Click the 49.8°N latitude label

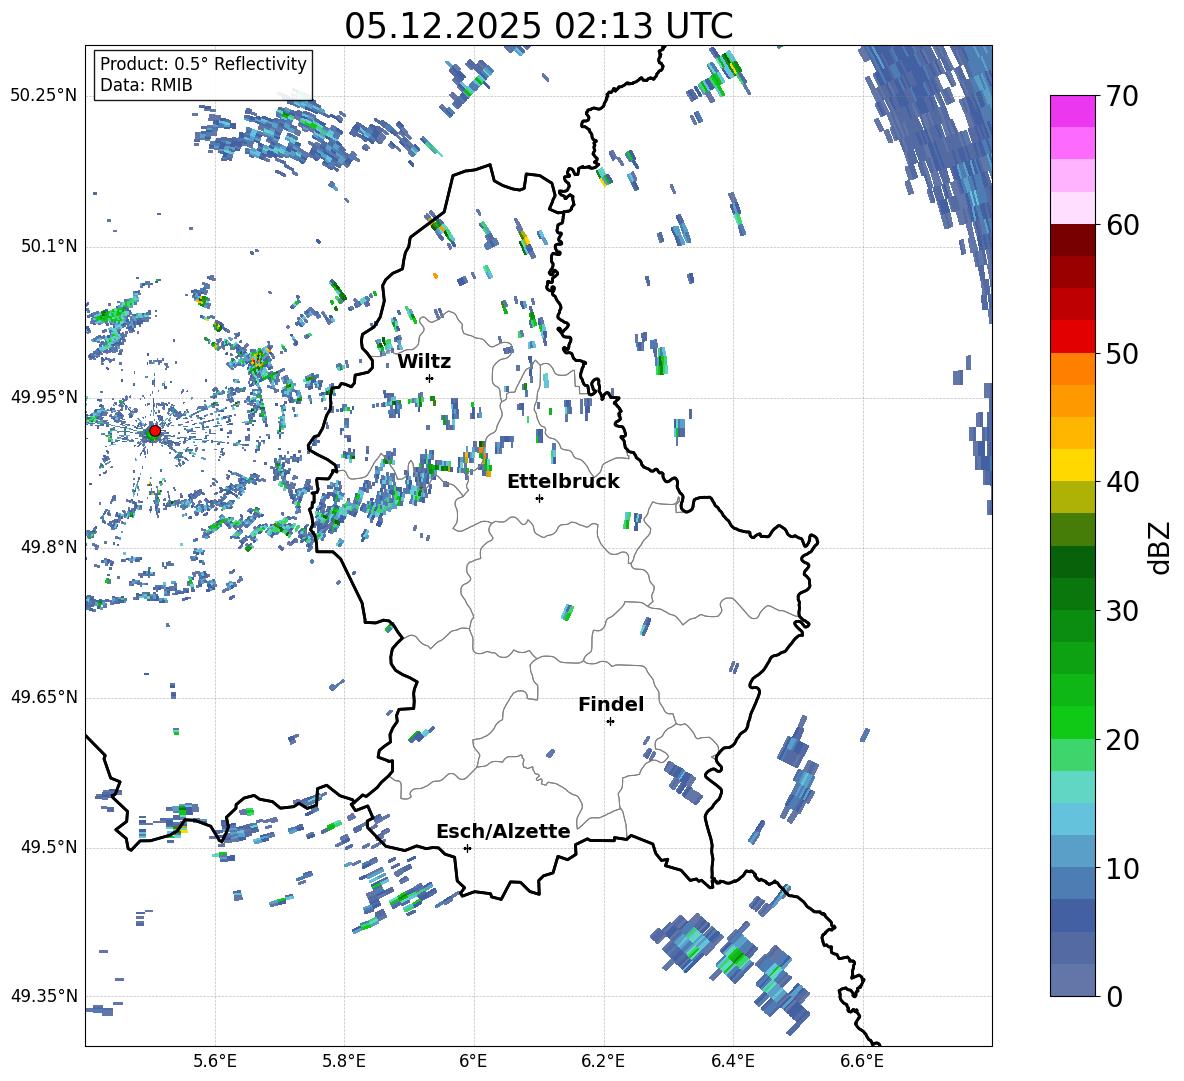49,547
